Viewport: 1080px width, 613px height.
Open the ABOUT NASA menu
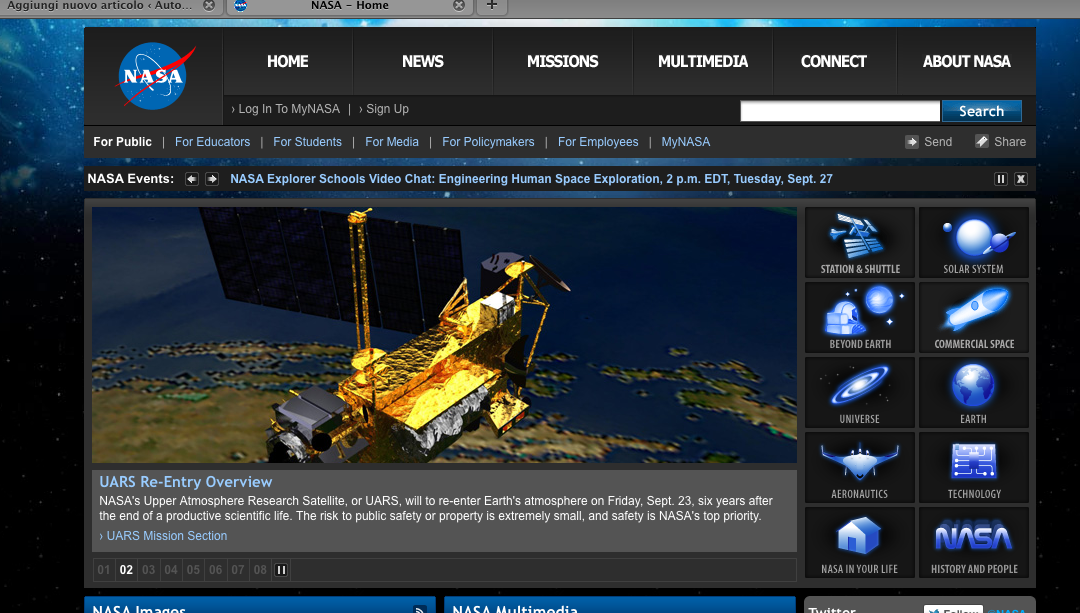tap(966, 61)
